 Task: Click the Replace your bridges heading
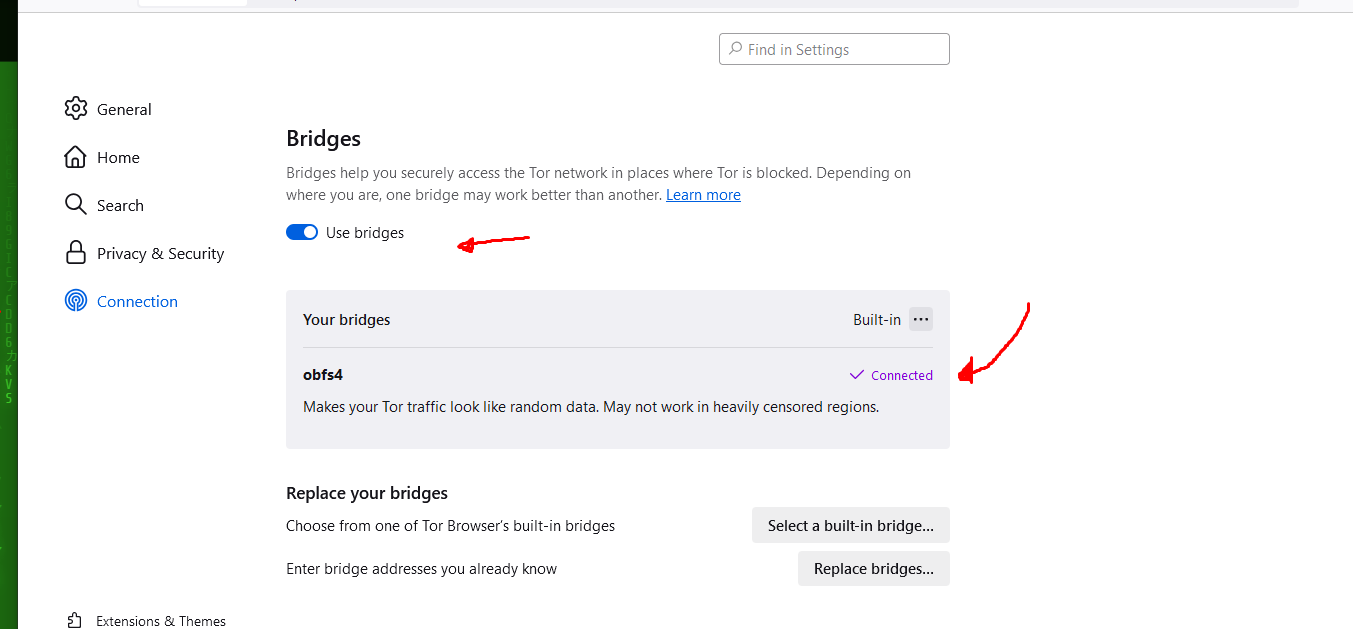tap(367, 493)
